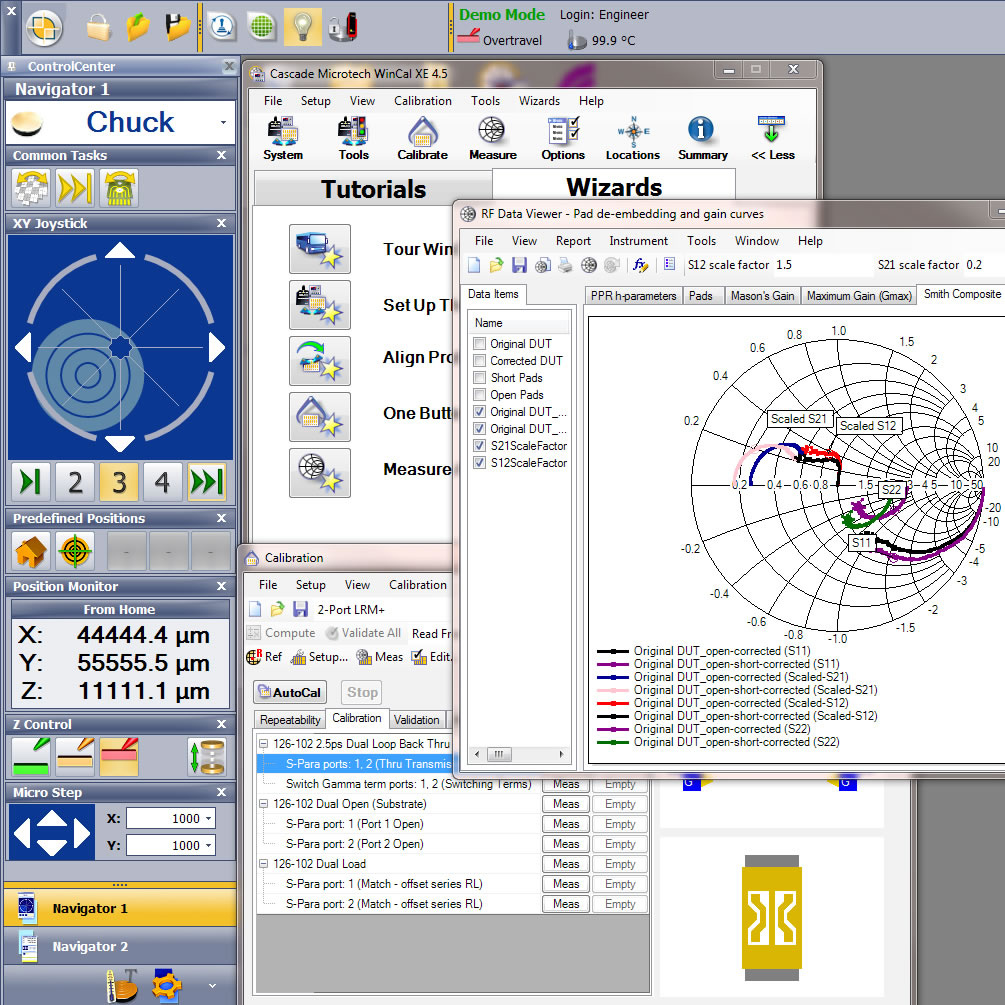Close the Common Tasks panel
The width and height of the screenshot is (1005, 1005).
[x=222, y=155]
